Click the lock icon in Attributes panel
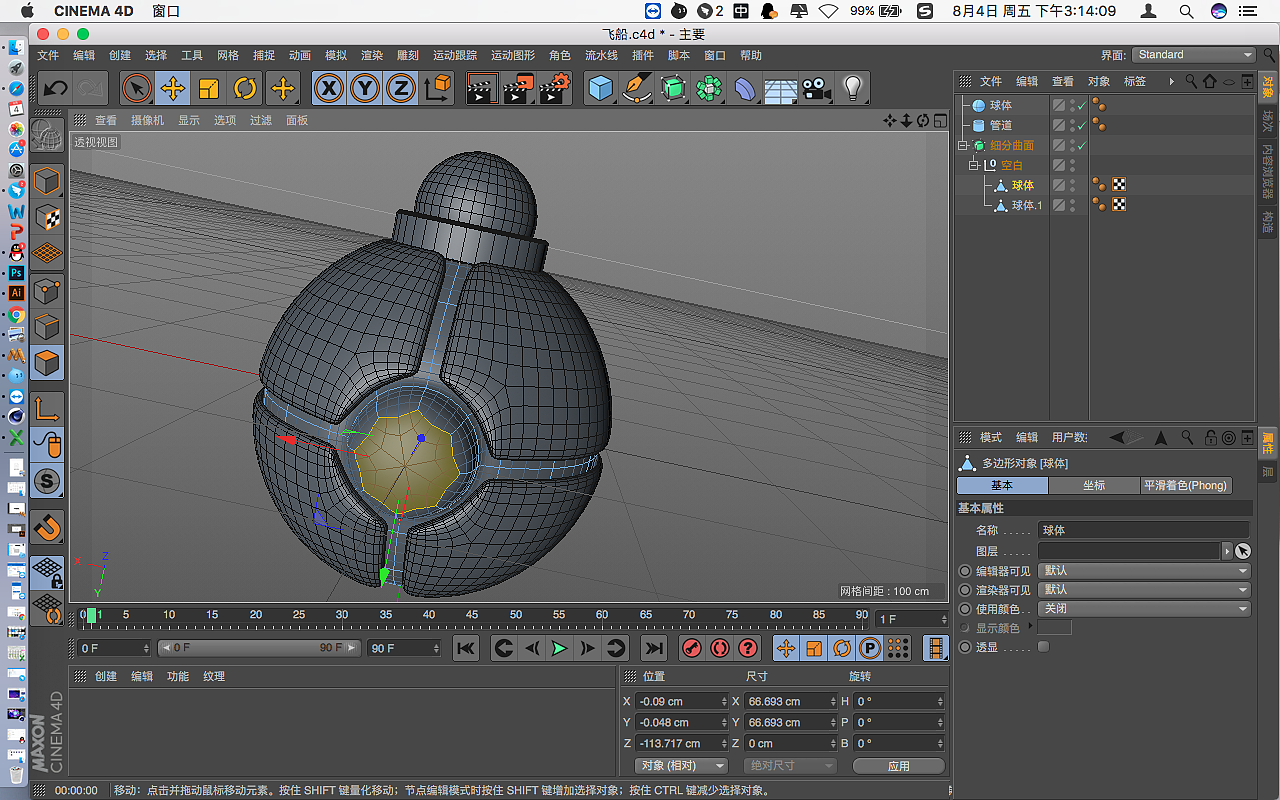This screenshot has height=800, width=1280. [x=1210, y=437]
